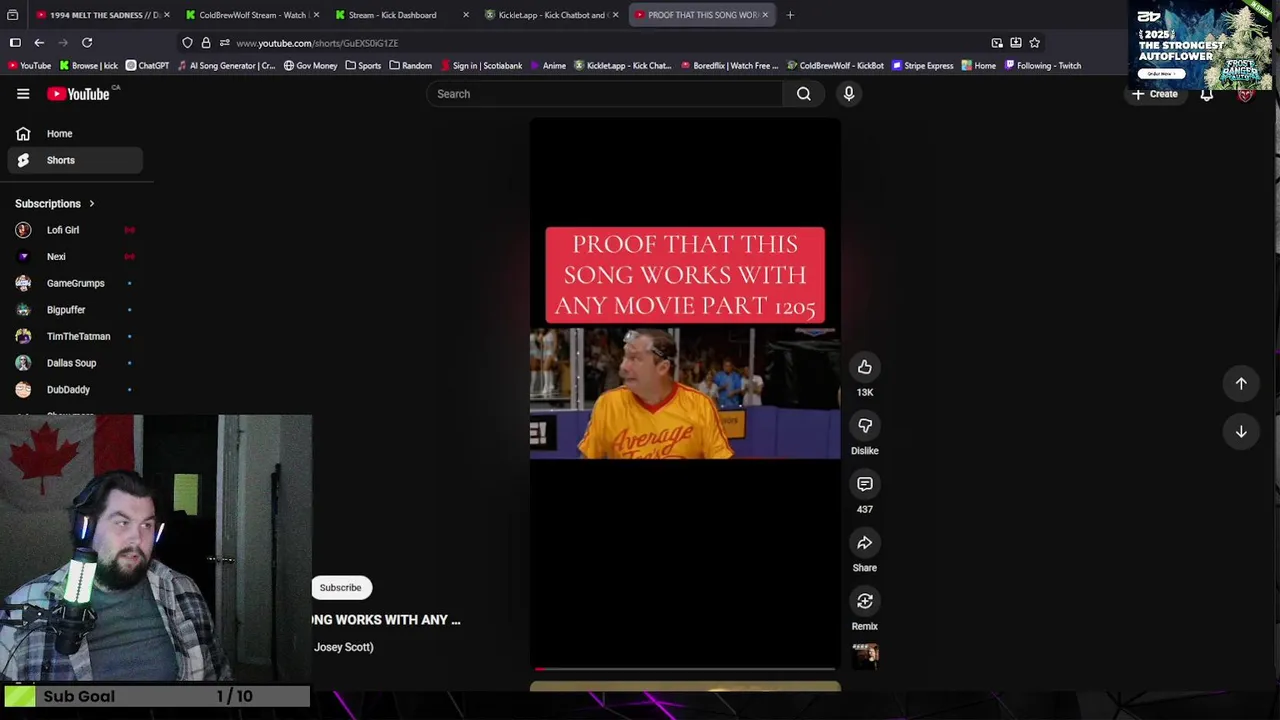Remix this short
This screenshot has height=720, width=1280.
865,601
